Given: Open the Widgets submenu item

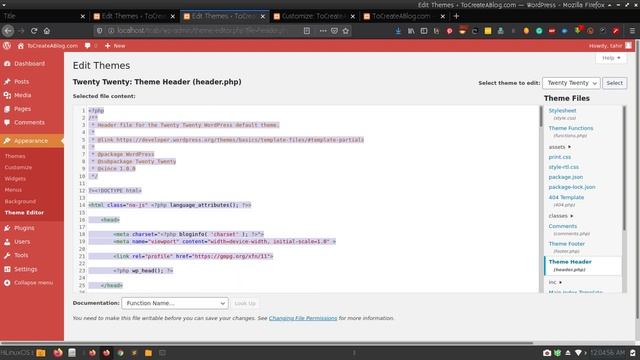Looking at the screenshot, I should click(15, 179).
